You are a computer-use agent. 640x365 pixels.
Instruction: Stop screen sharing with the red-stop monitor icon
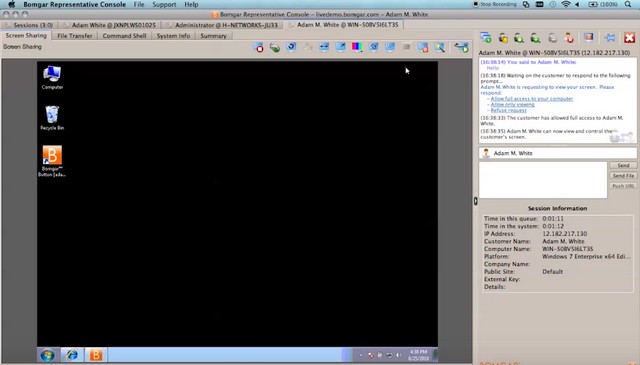click(x=259, y=47)
